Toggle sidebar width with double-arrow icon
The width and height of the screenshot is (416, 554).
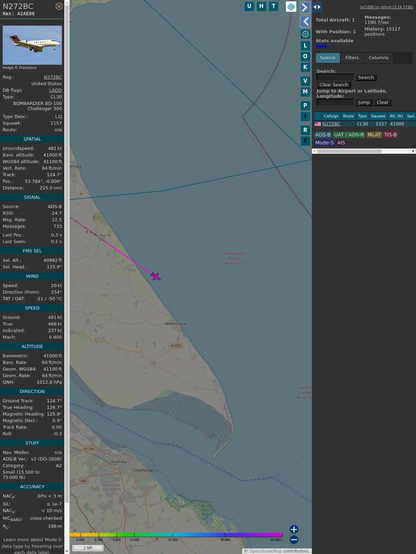coord(317,7)
